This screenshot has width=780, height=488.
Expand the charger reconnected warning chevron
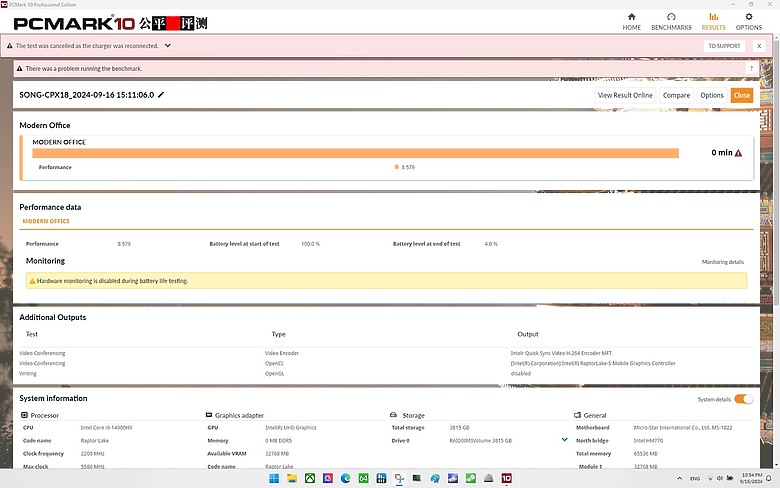click(168, 45)
